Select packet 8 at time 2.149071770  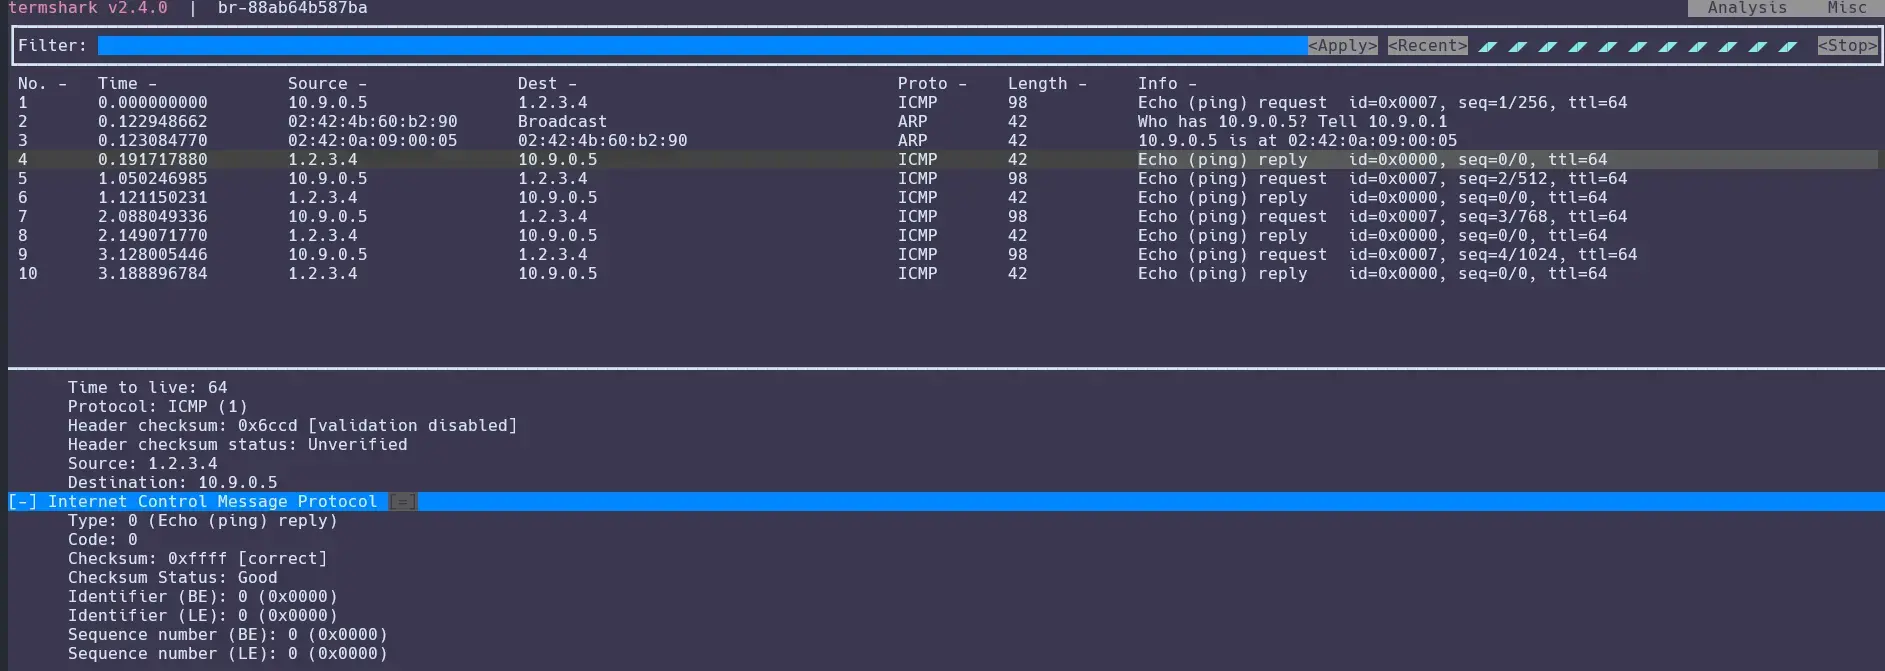coord(942,236)
